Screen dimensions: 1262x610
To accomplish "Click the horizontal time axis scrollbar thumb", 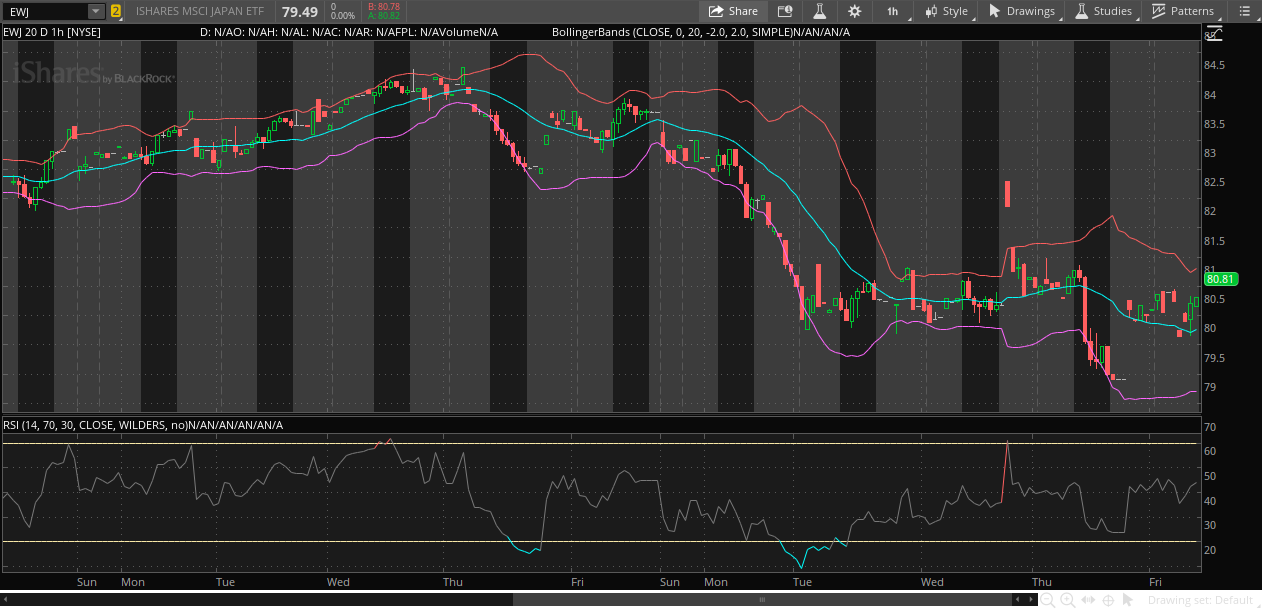I will tap(762, 600).
